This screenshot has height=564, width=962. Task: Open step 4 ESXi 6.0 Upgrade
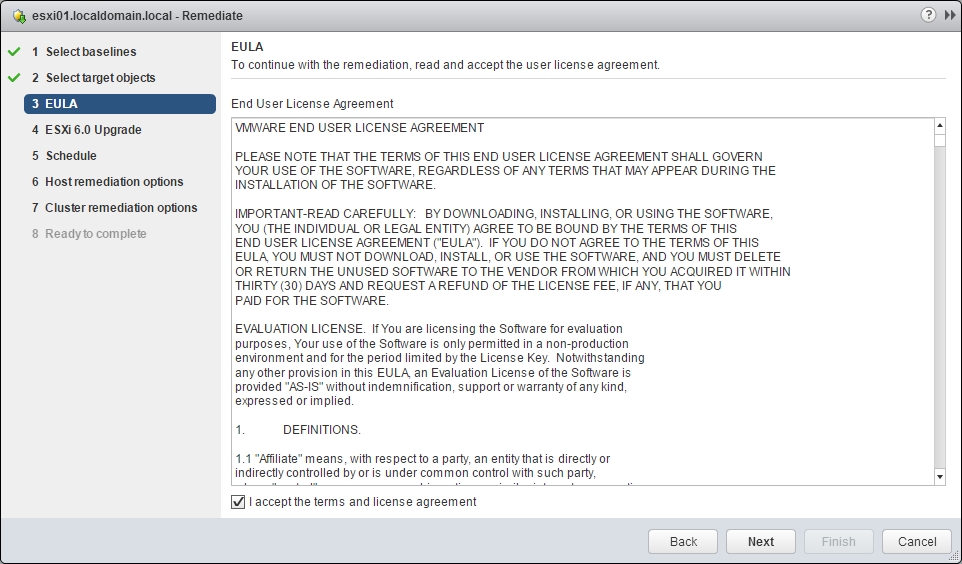coord(93,130)
